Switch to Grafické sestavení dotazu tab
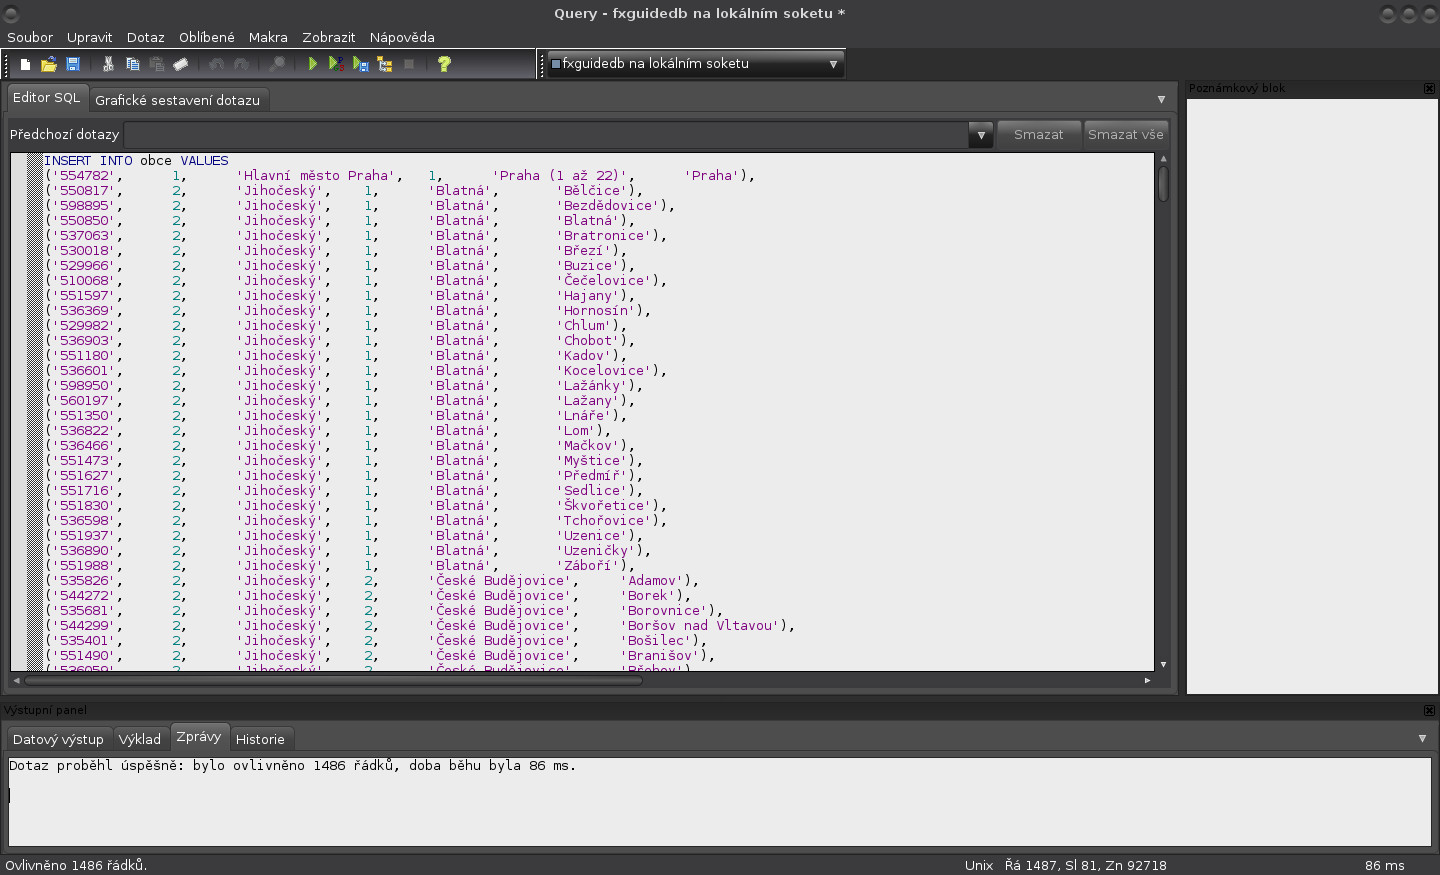 pos(177,100)
